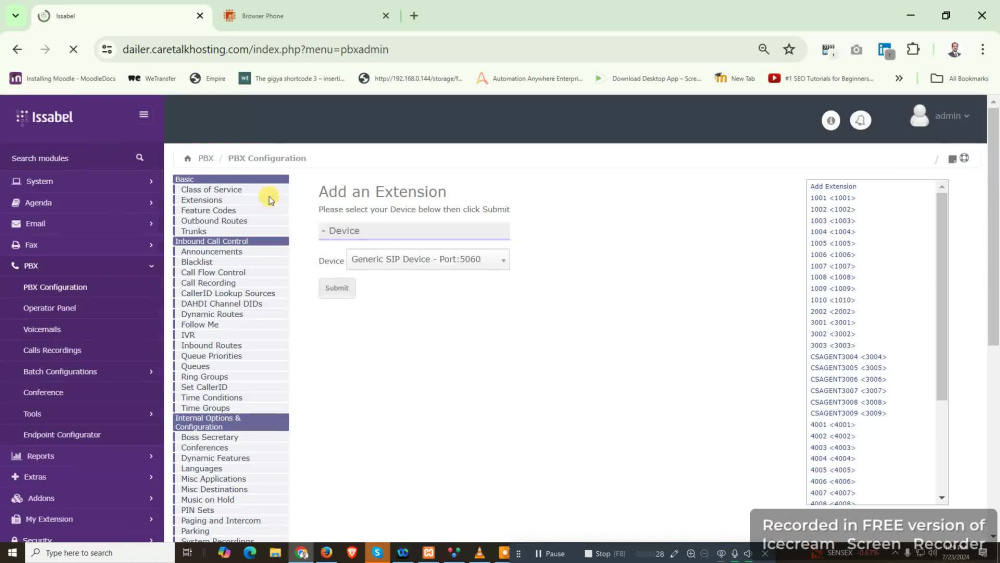Open File Explorer from taskbar
Screen dimensions: 1000x563
click(276, 553)
